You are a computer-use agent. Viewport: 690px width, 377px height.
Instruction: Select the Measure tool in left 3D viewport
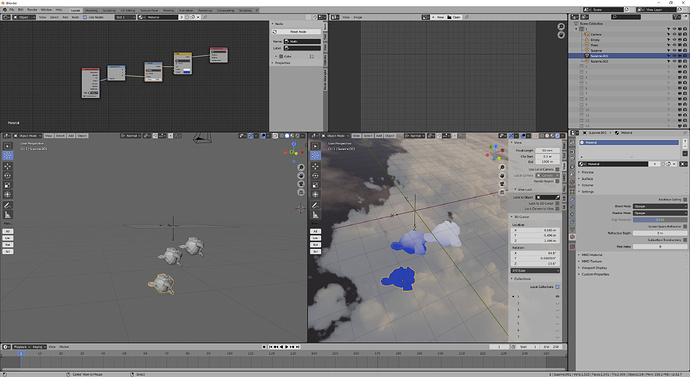coord(7,215)
